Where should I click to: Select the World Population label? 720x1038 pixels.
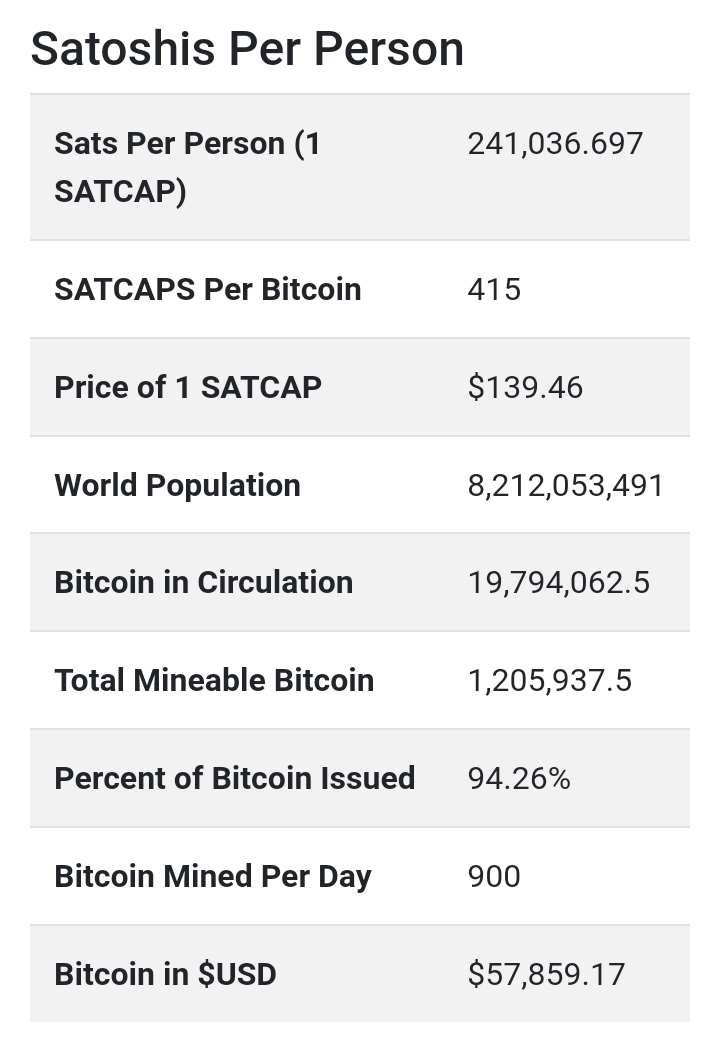177,485
